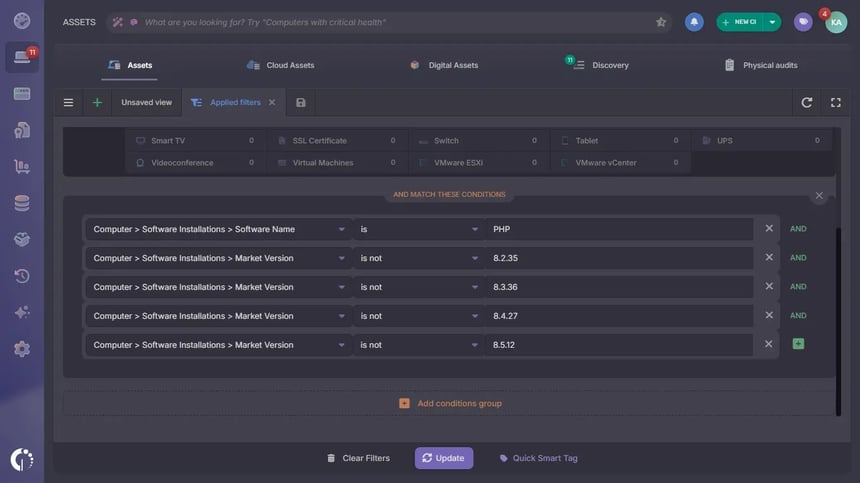
Task: Save the current view with disk icon
Action: (x=301, y=103)
